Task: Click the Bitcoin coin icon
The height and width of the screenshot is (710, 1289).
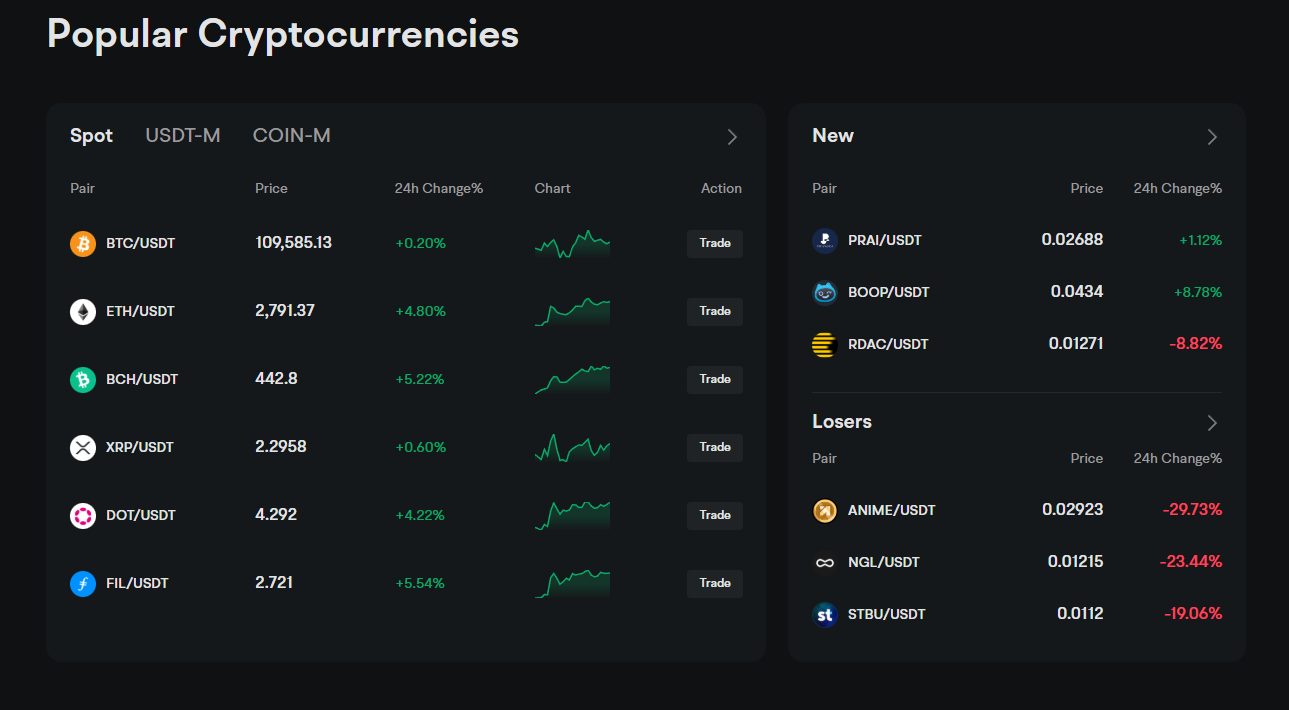Action: tap(83, 243)
